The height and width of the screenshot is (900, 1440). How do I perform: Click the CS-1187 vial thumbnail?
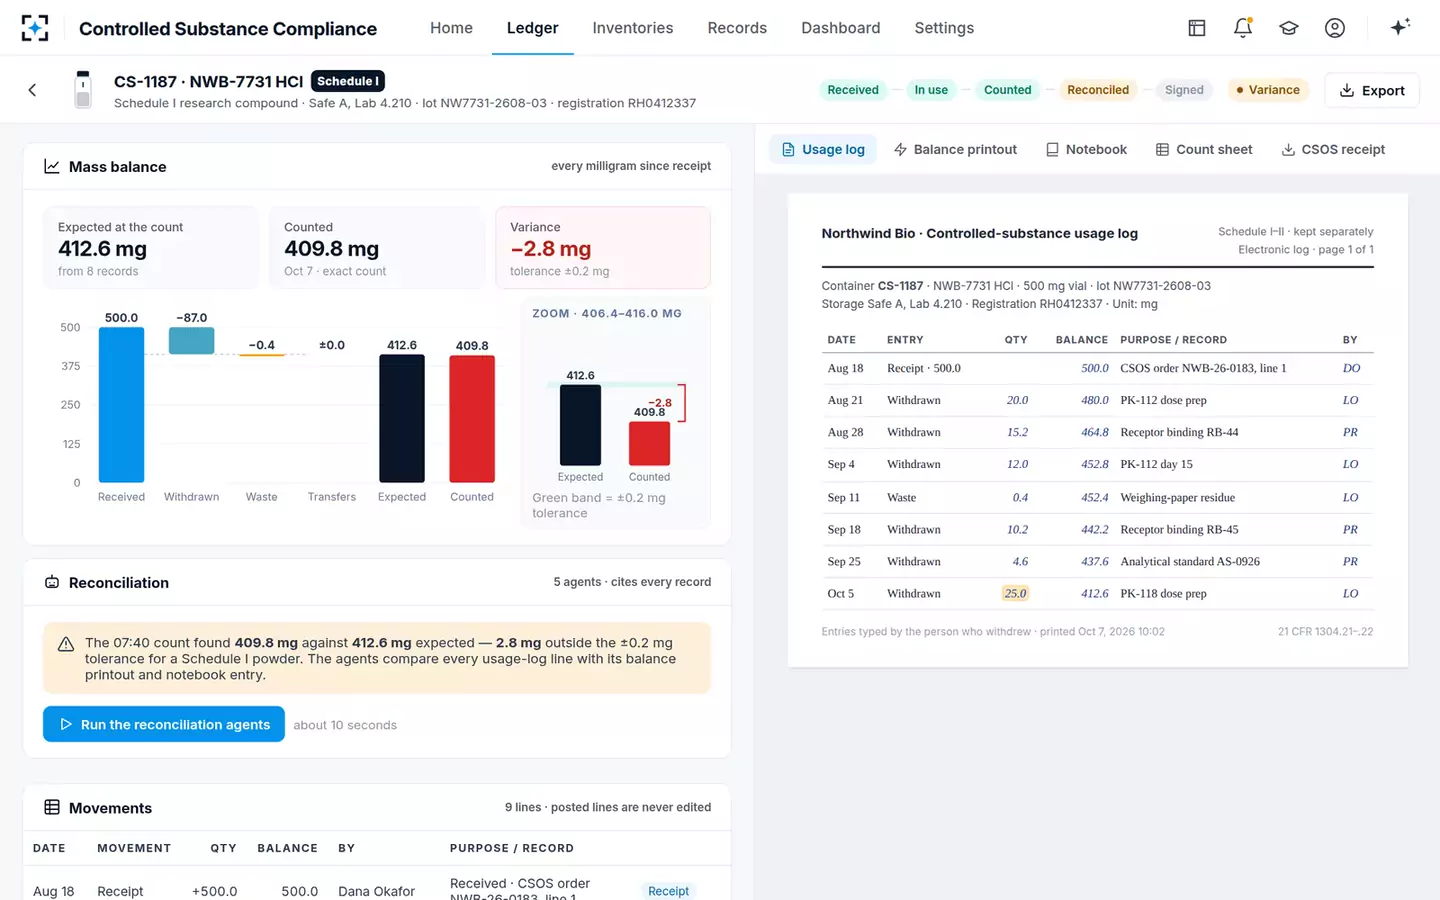point(83,90)
